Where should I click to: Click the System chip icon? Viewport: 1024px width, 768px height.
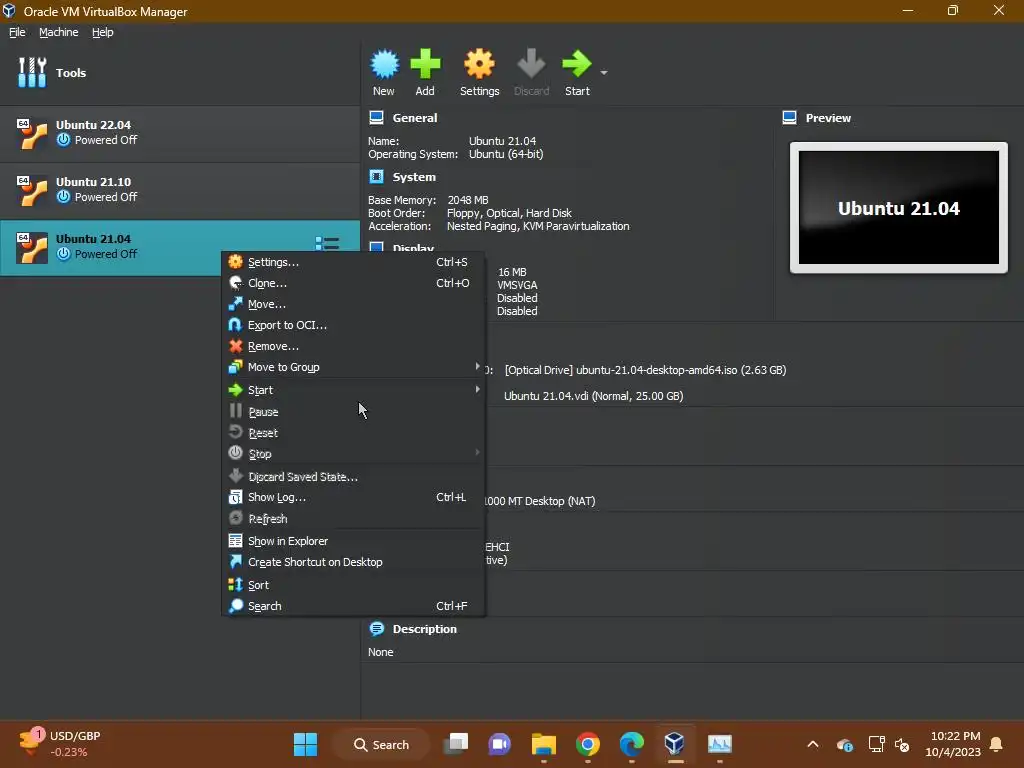coord(376,176)
